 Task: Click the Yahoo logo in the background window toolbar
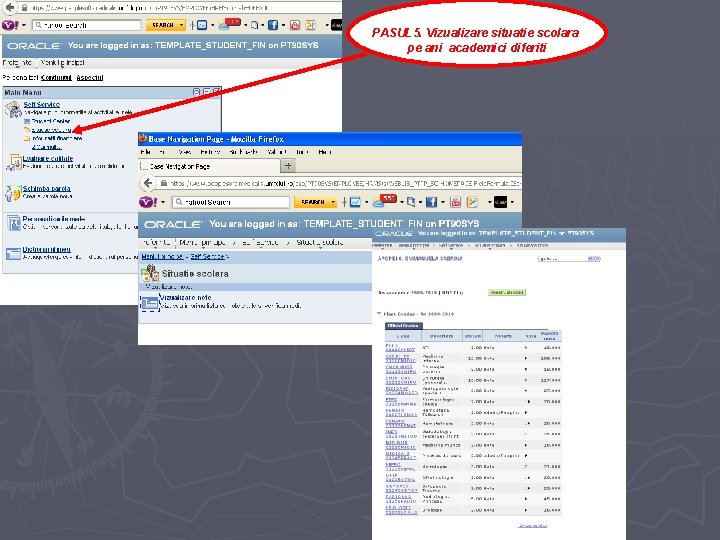(x=10, y=25)
